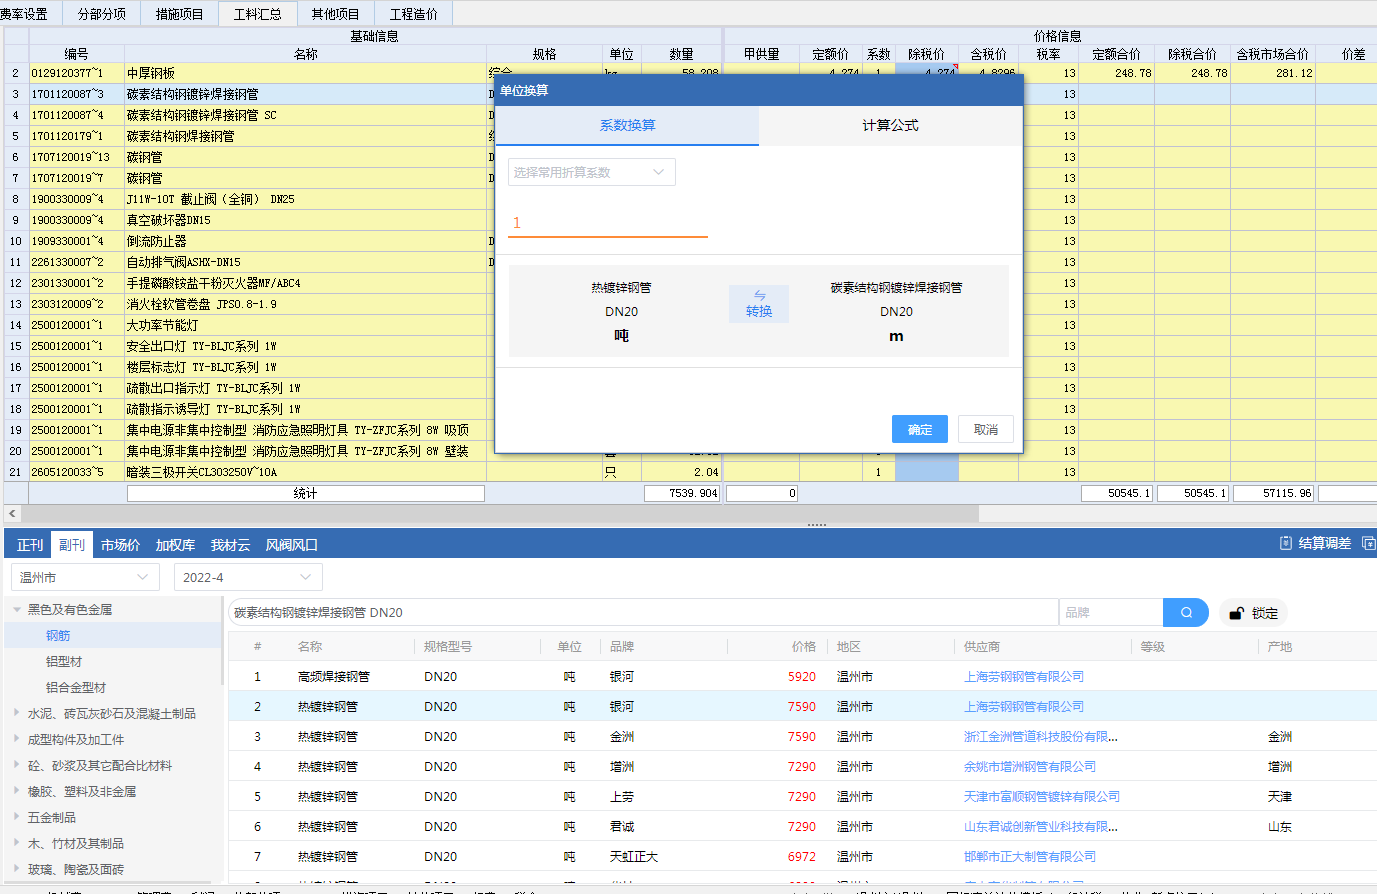Click the unlock padlock icon beside 锁定
Image resolution: width=1377 pixels, height=894 pixels.
click(1236, 613)
